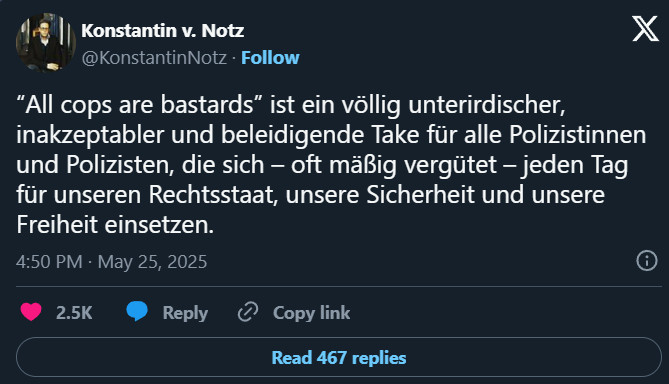
Task: Click the 2.5K likes count
Action: [74, 313]
